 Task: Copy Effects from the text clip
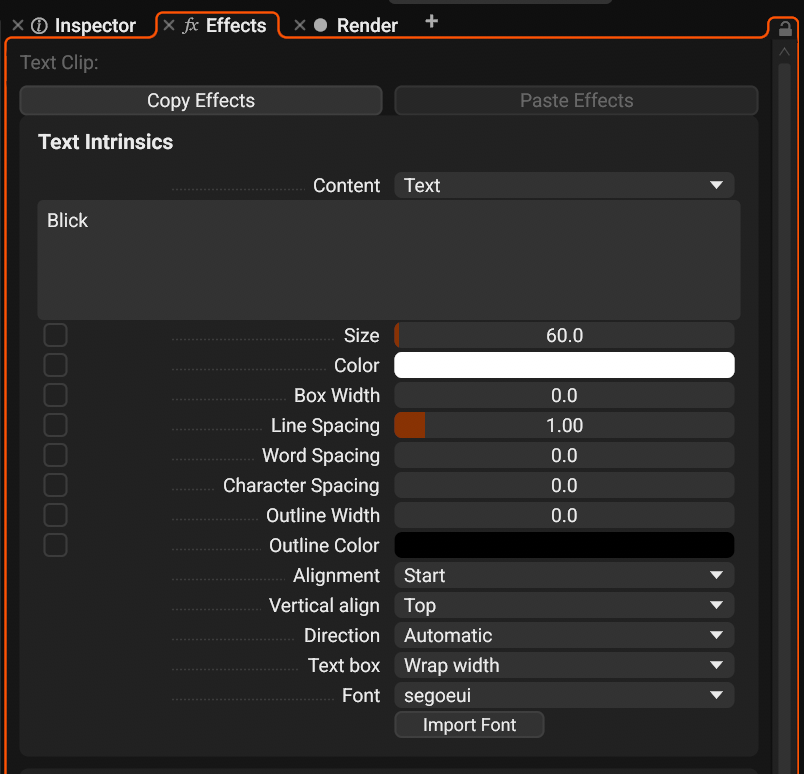click(201, 101)
